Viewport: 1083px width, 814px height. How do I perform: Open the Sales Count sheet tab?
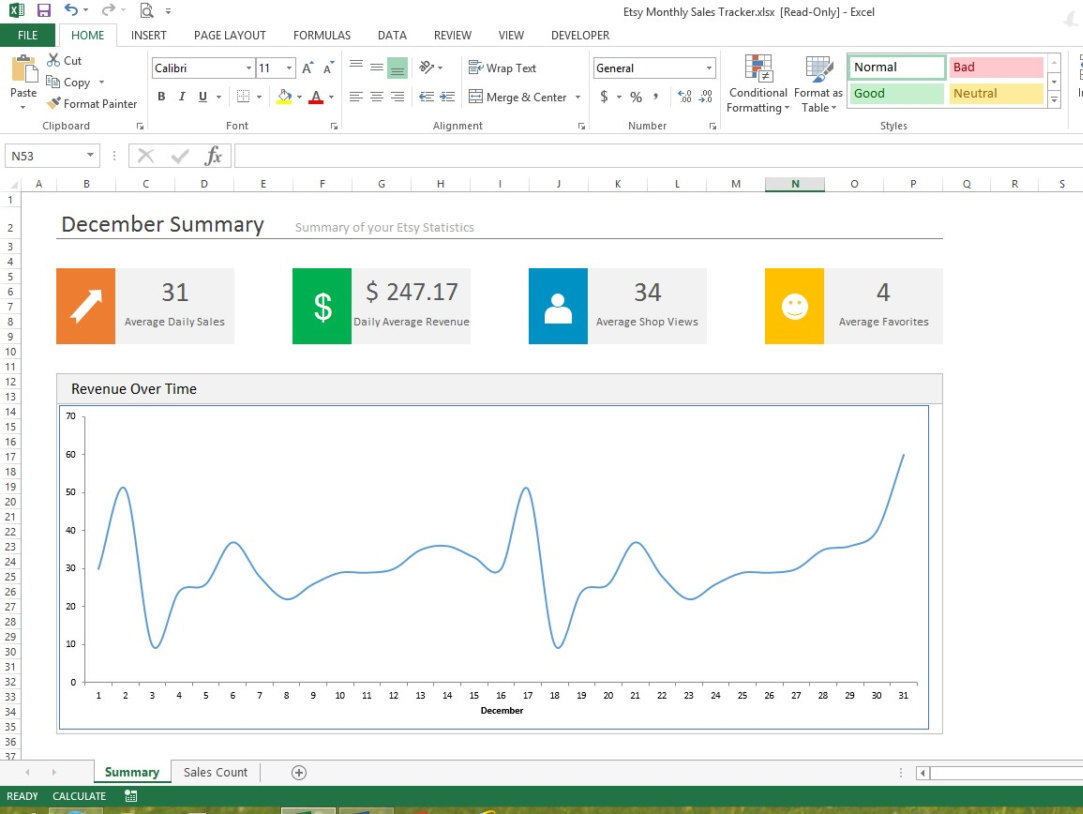coord(215,772)
